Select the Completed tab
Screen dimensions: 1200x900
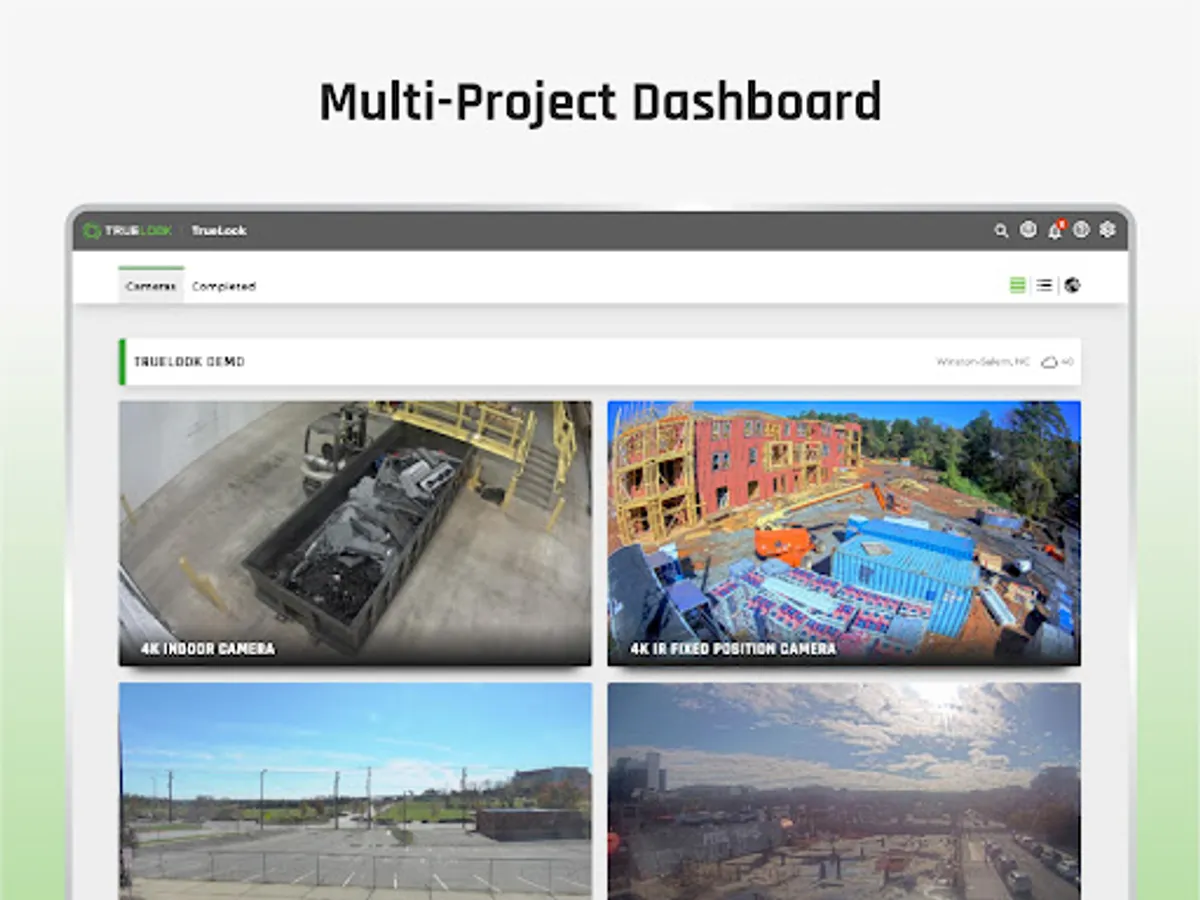pyautogui.click(x=224, y=286)
